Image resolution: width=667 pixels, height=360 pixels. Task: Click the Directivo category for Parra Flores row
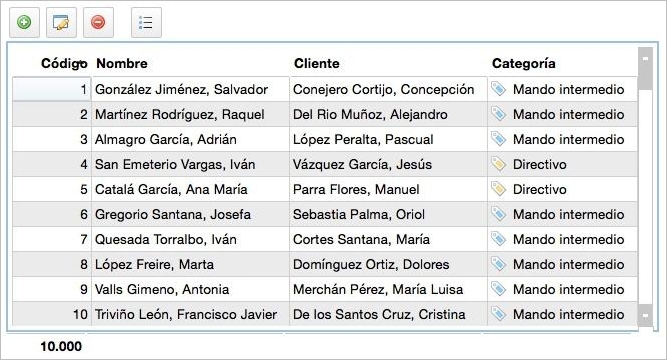[x=539, y=189]
